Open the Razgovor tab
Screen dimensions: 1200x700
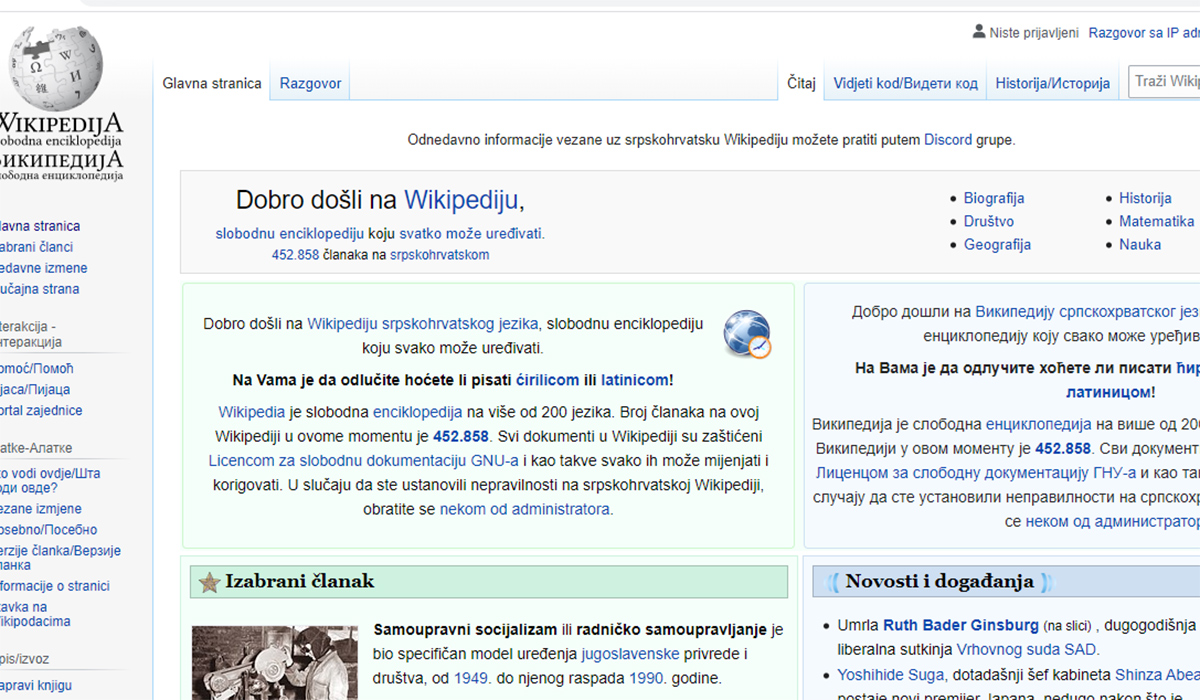click(310, 84)
